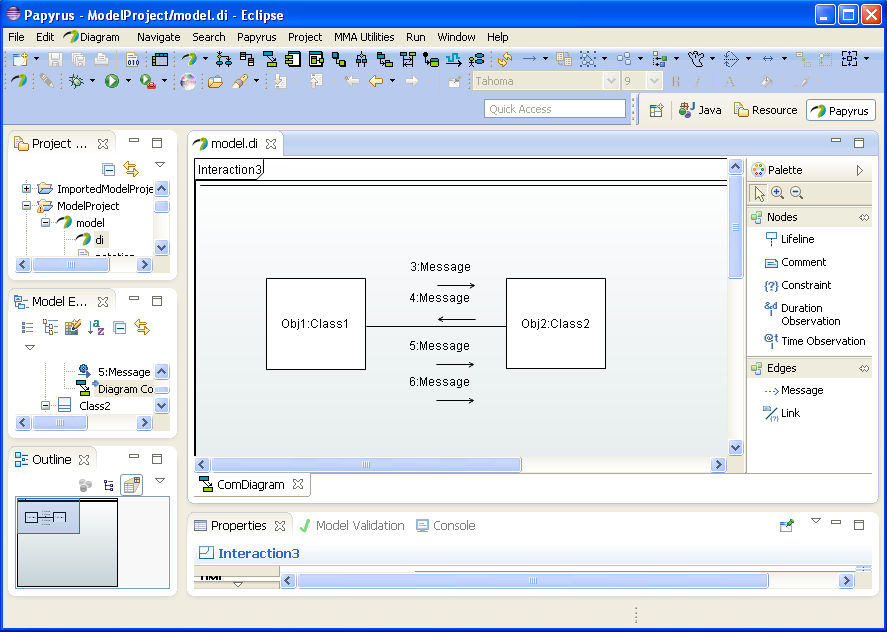Click the open folder toolbar icon
Image resolution: width=887 pixels, height=632 pixels.
[x=215, y=81]
